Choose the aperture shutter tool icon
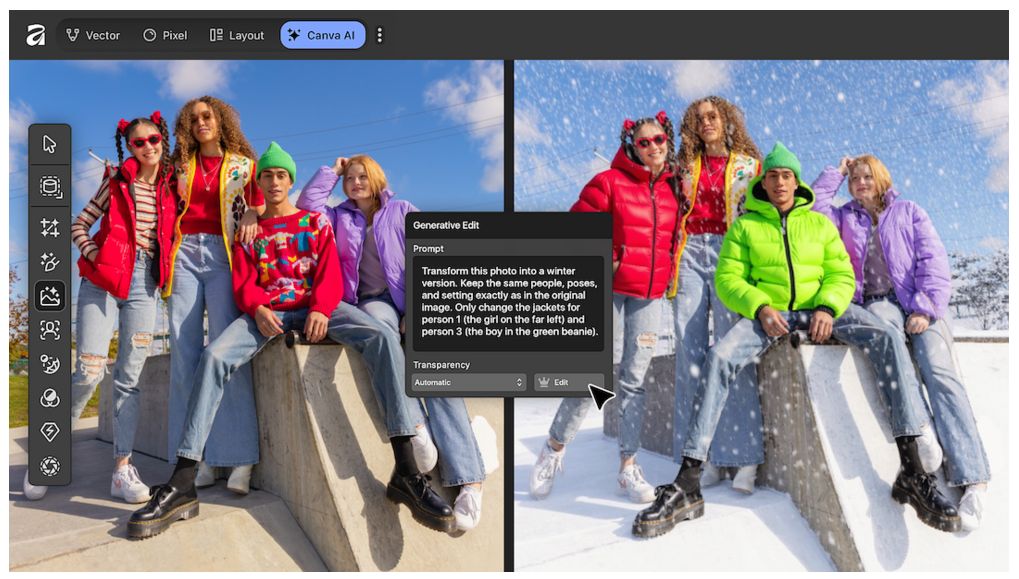 [50, 466]
